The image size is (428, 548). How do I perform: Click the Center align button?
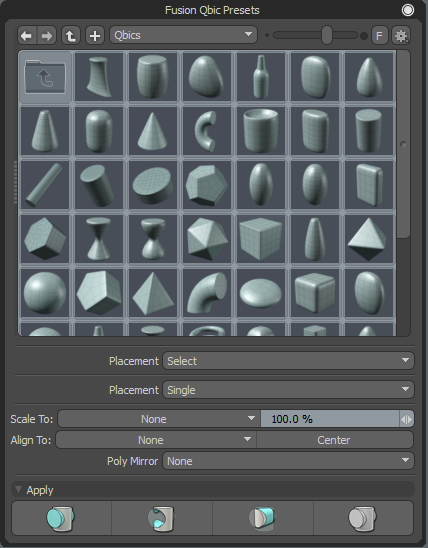pos(335,440)
